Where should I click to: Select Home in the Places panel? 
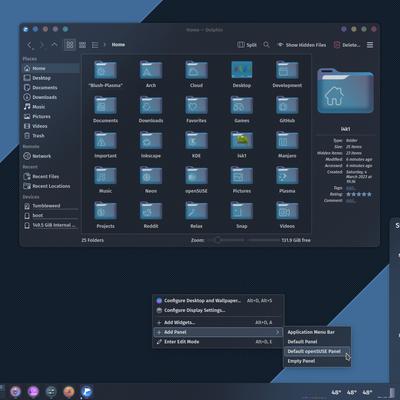pos(51,68)
